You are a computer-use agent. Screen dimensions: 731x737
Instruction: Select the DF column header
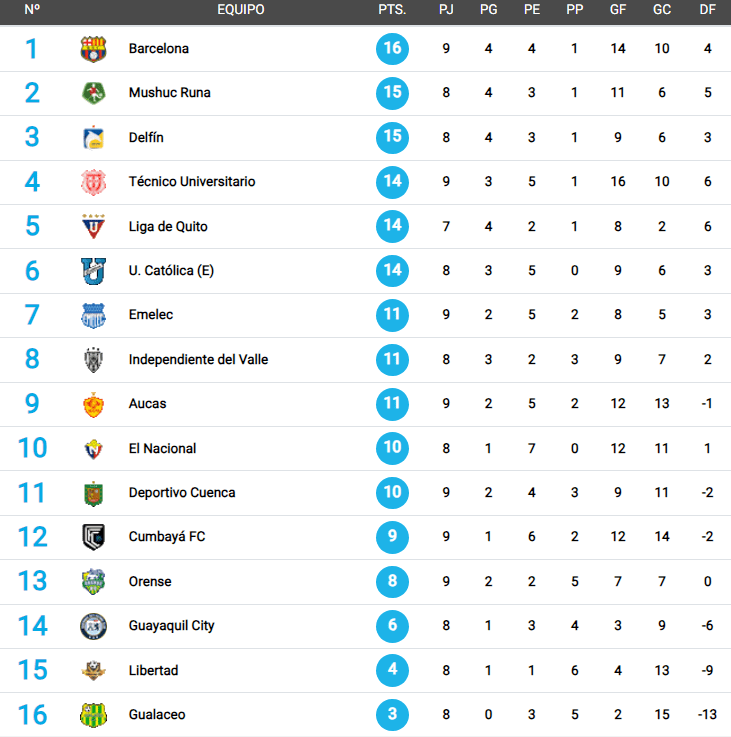pos(707,9)
